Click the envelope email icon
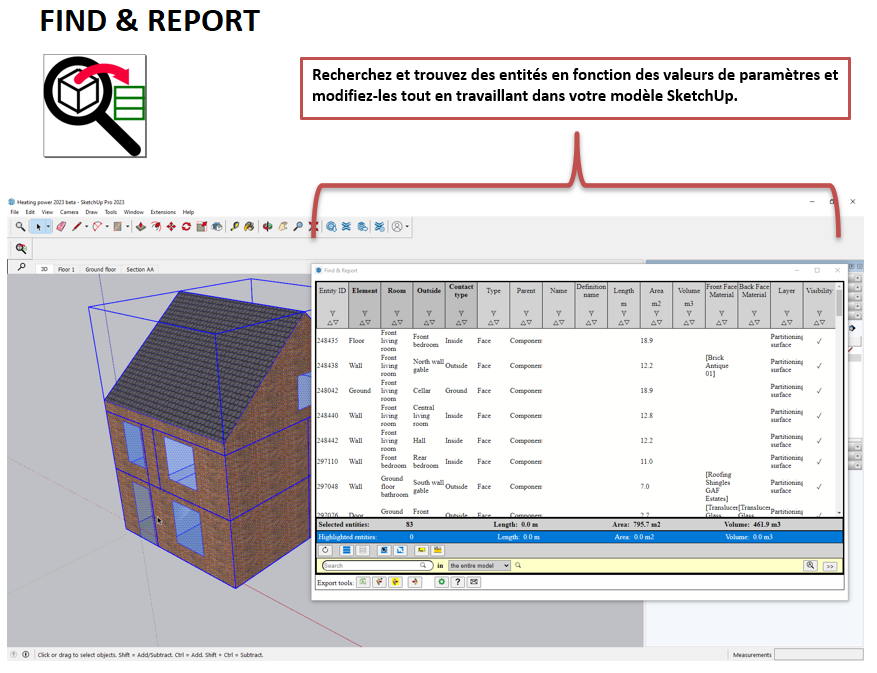 pyautogui.click(x=473, y=581)
